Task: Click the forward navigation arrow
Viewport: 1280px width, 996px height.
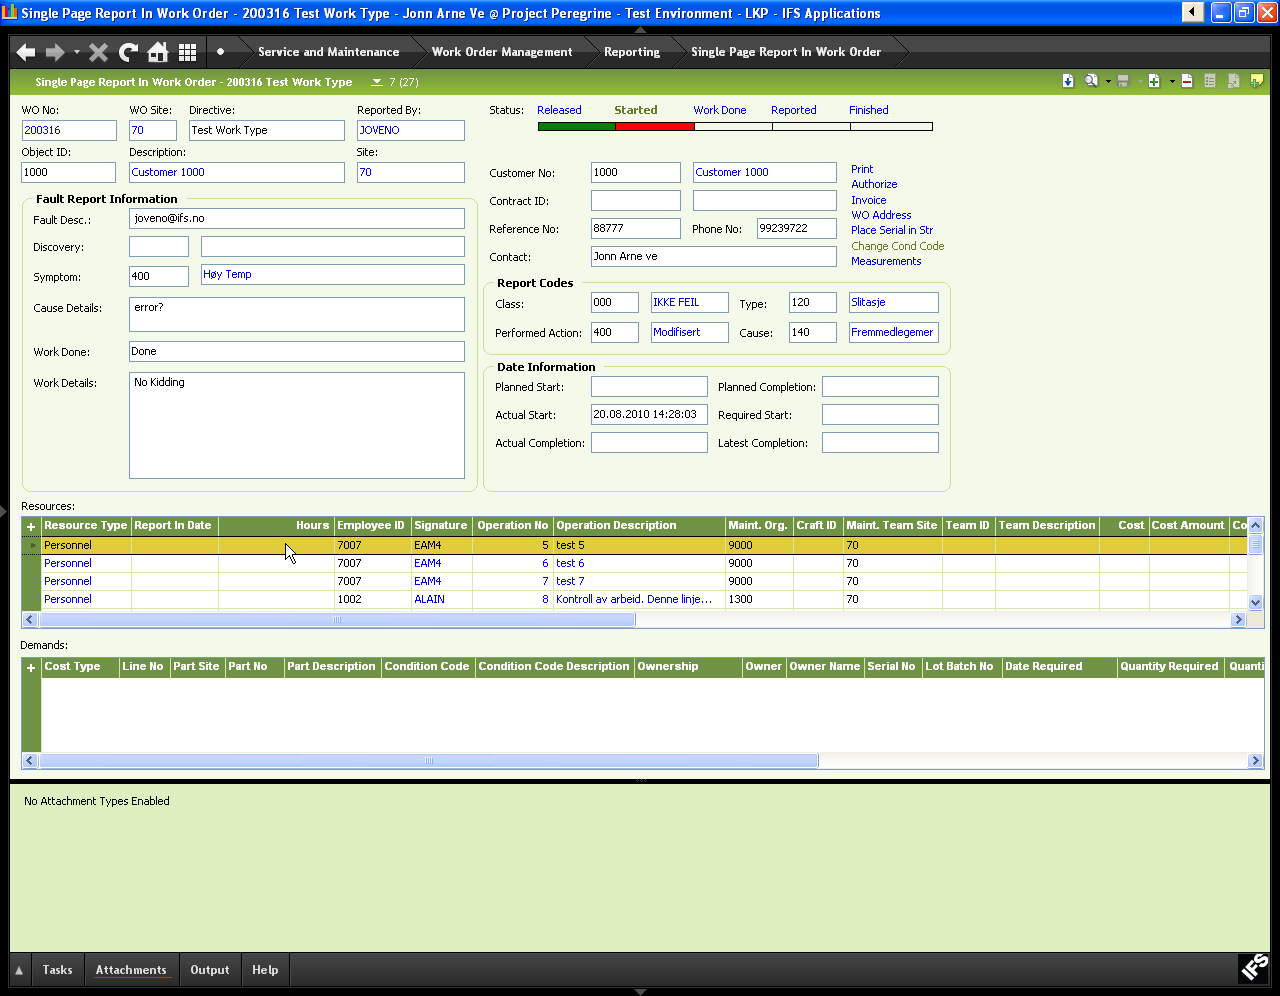Action: [55, 52]
